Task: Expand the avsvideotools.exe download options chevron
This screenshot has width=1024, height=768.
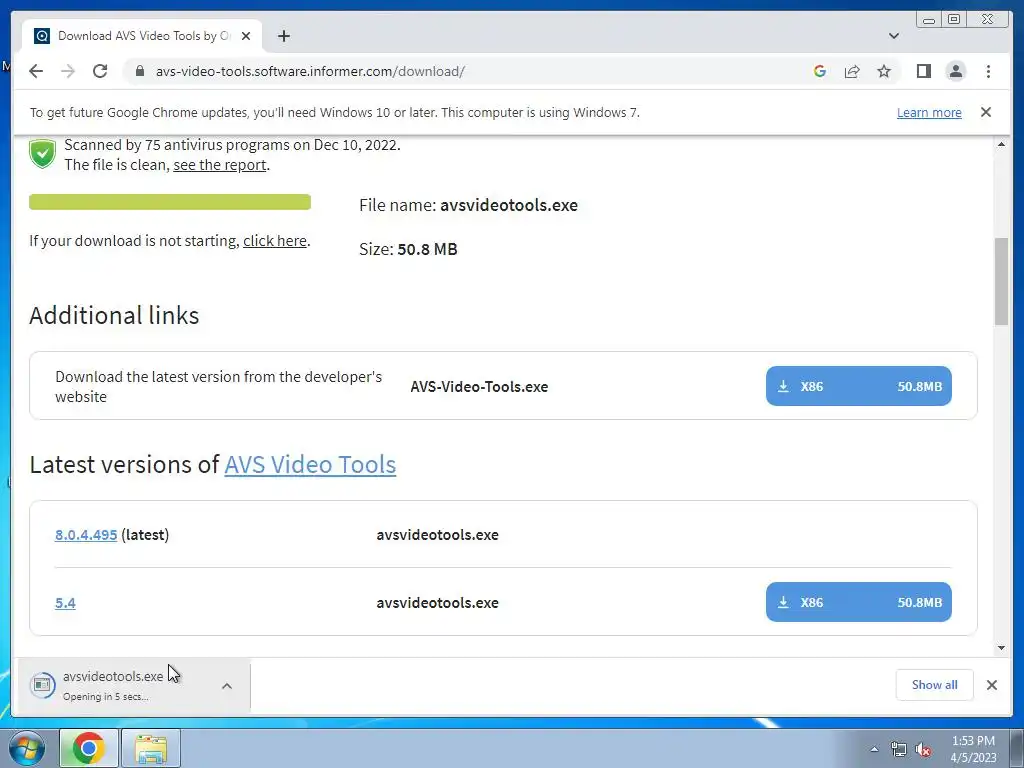Action: (227, 686)
